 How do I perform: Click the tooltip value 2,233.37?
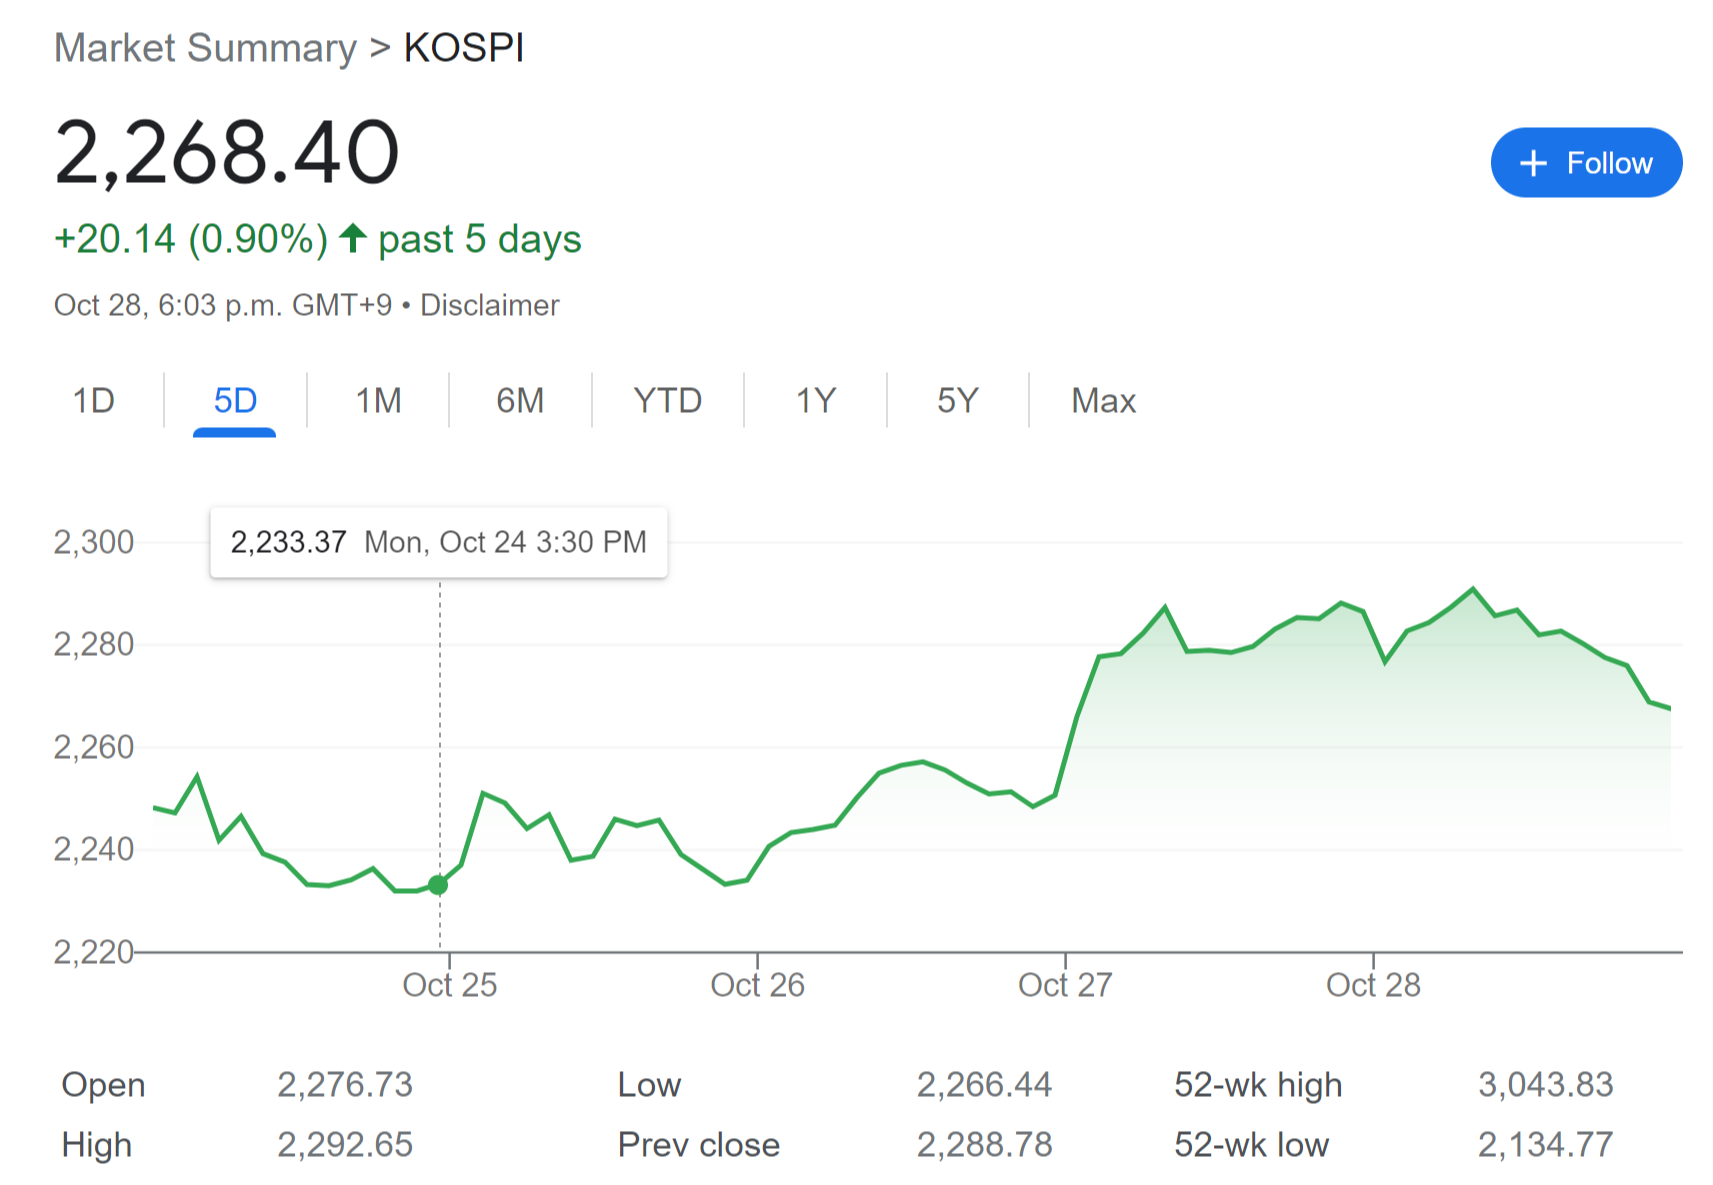point(288,542)
